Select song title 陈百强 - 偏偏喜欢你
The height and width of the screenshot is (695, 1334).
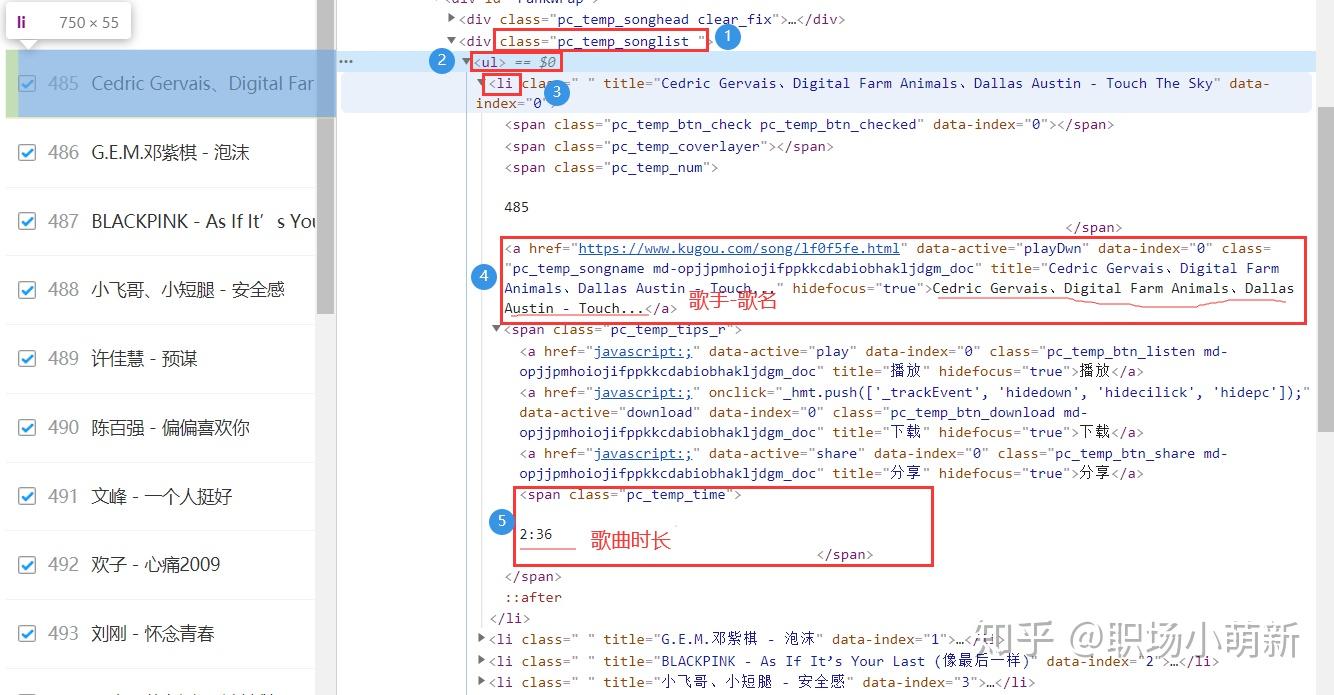pos(170,428)
